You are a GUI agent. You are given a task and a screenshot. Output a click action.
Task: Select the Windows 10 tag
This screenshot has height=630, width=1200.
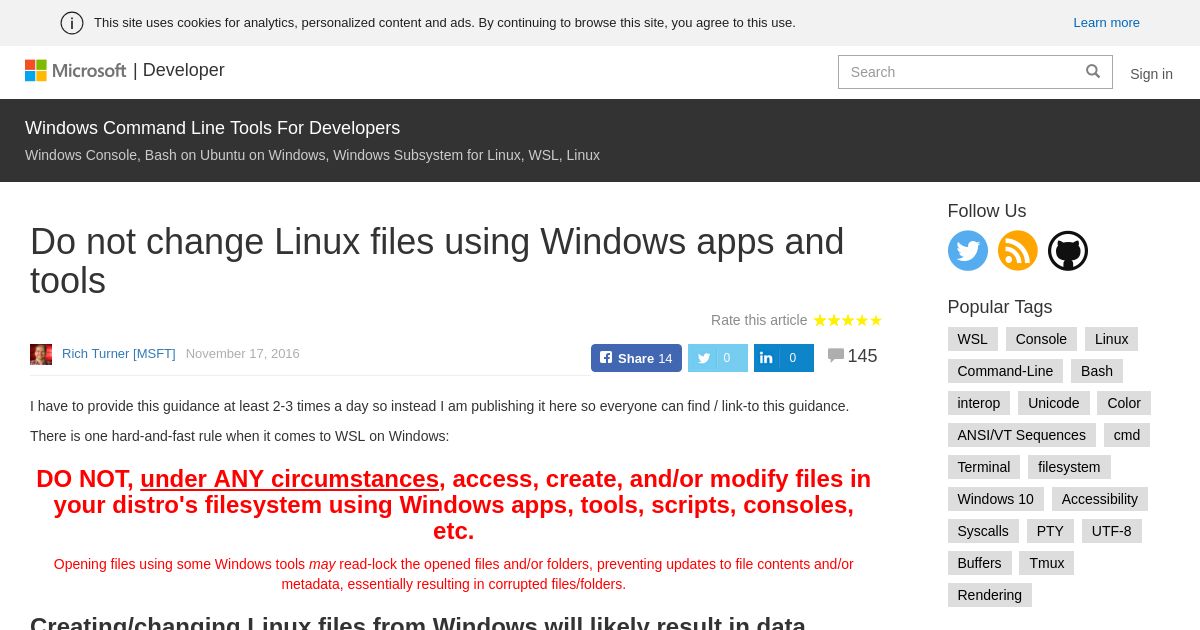click(x=995, y=499)
